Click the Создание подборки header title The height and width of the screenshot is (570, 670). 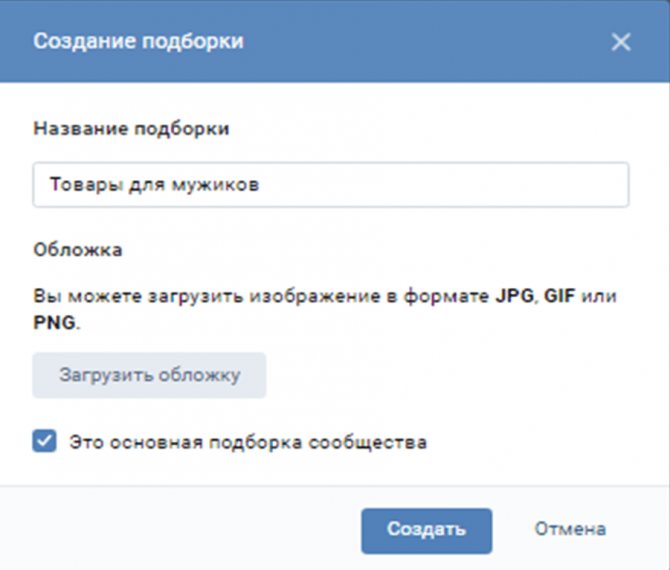pos(138,41)
